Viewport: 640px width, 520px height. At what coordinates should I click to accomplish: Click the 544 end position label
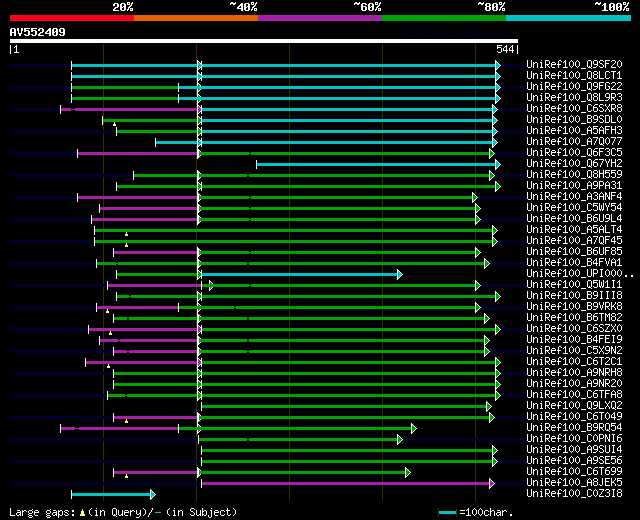pyautogui.click(x=505, y=49)
